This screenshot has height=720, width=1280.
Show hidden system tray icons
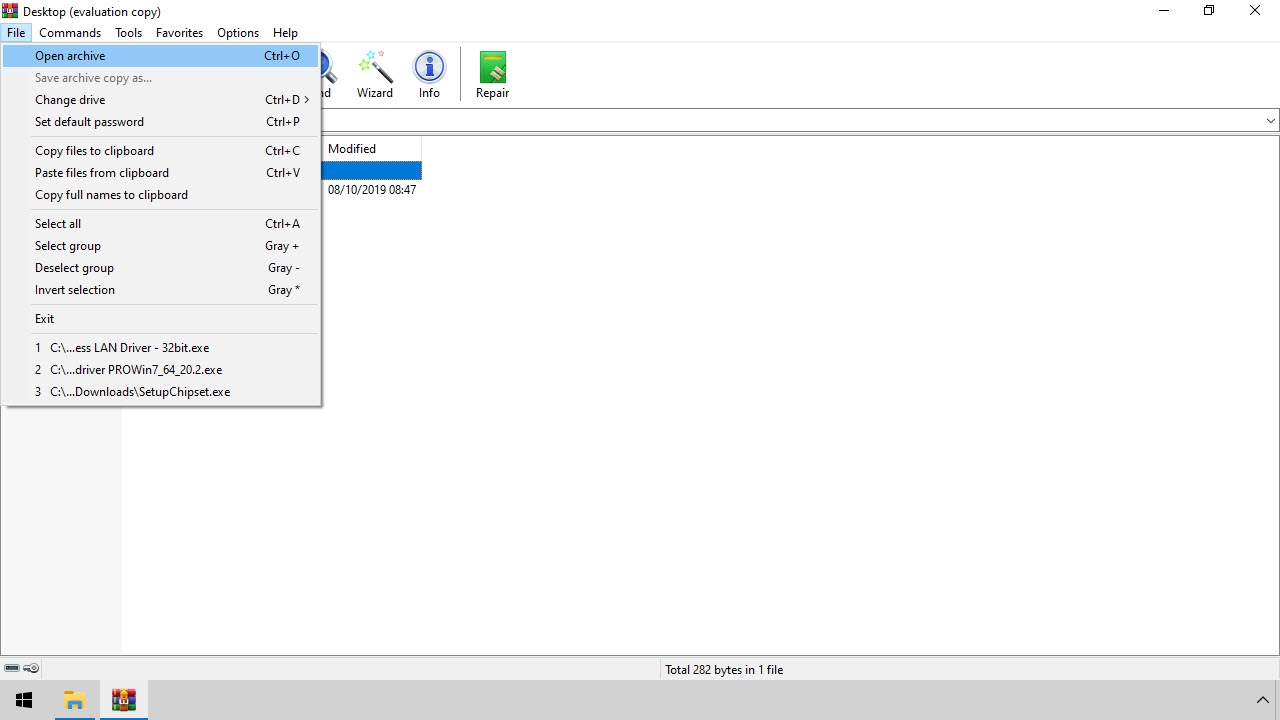[x=1262, y=700]
